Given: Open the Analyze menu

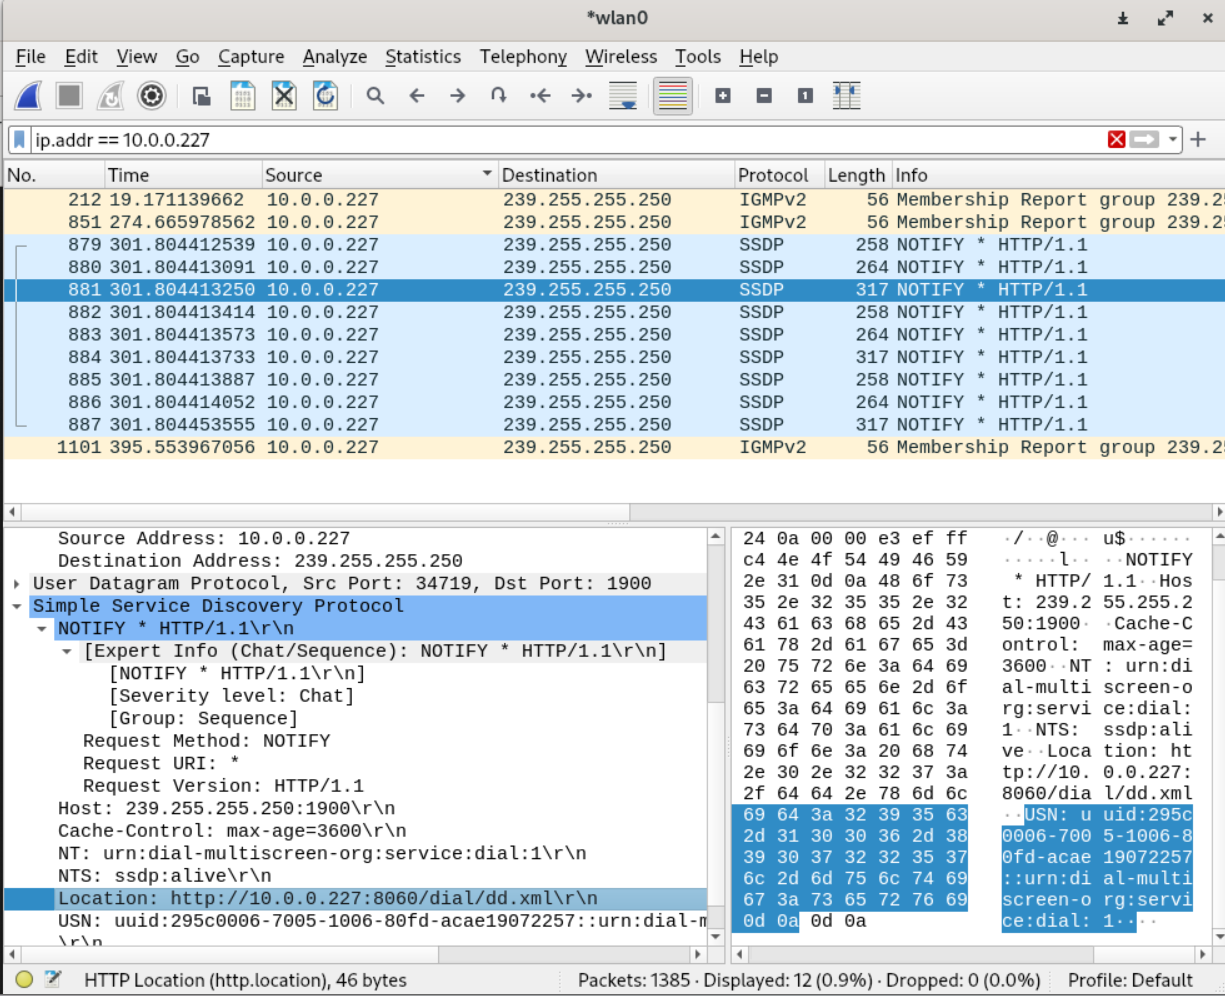Looking at the screenshot, I should [x=334, y=57].
